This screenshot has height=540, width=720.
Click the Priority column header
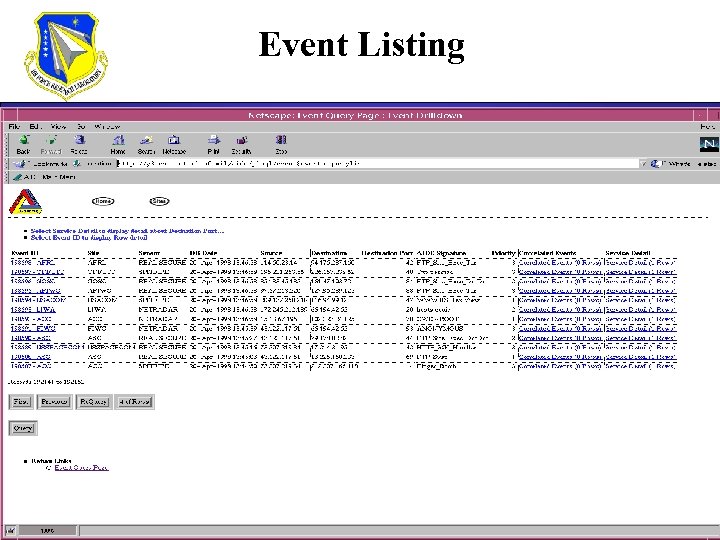[x=504, y=253]
